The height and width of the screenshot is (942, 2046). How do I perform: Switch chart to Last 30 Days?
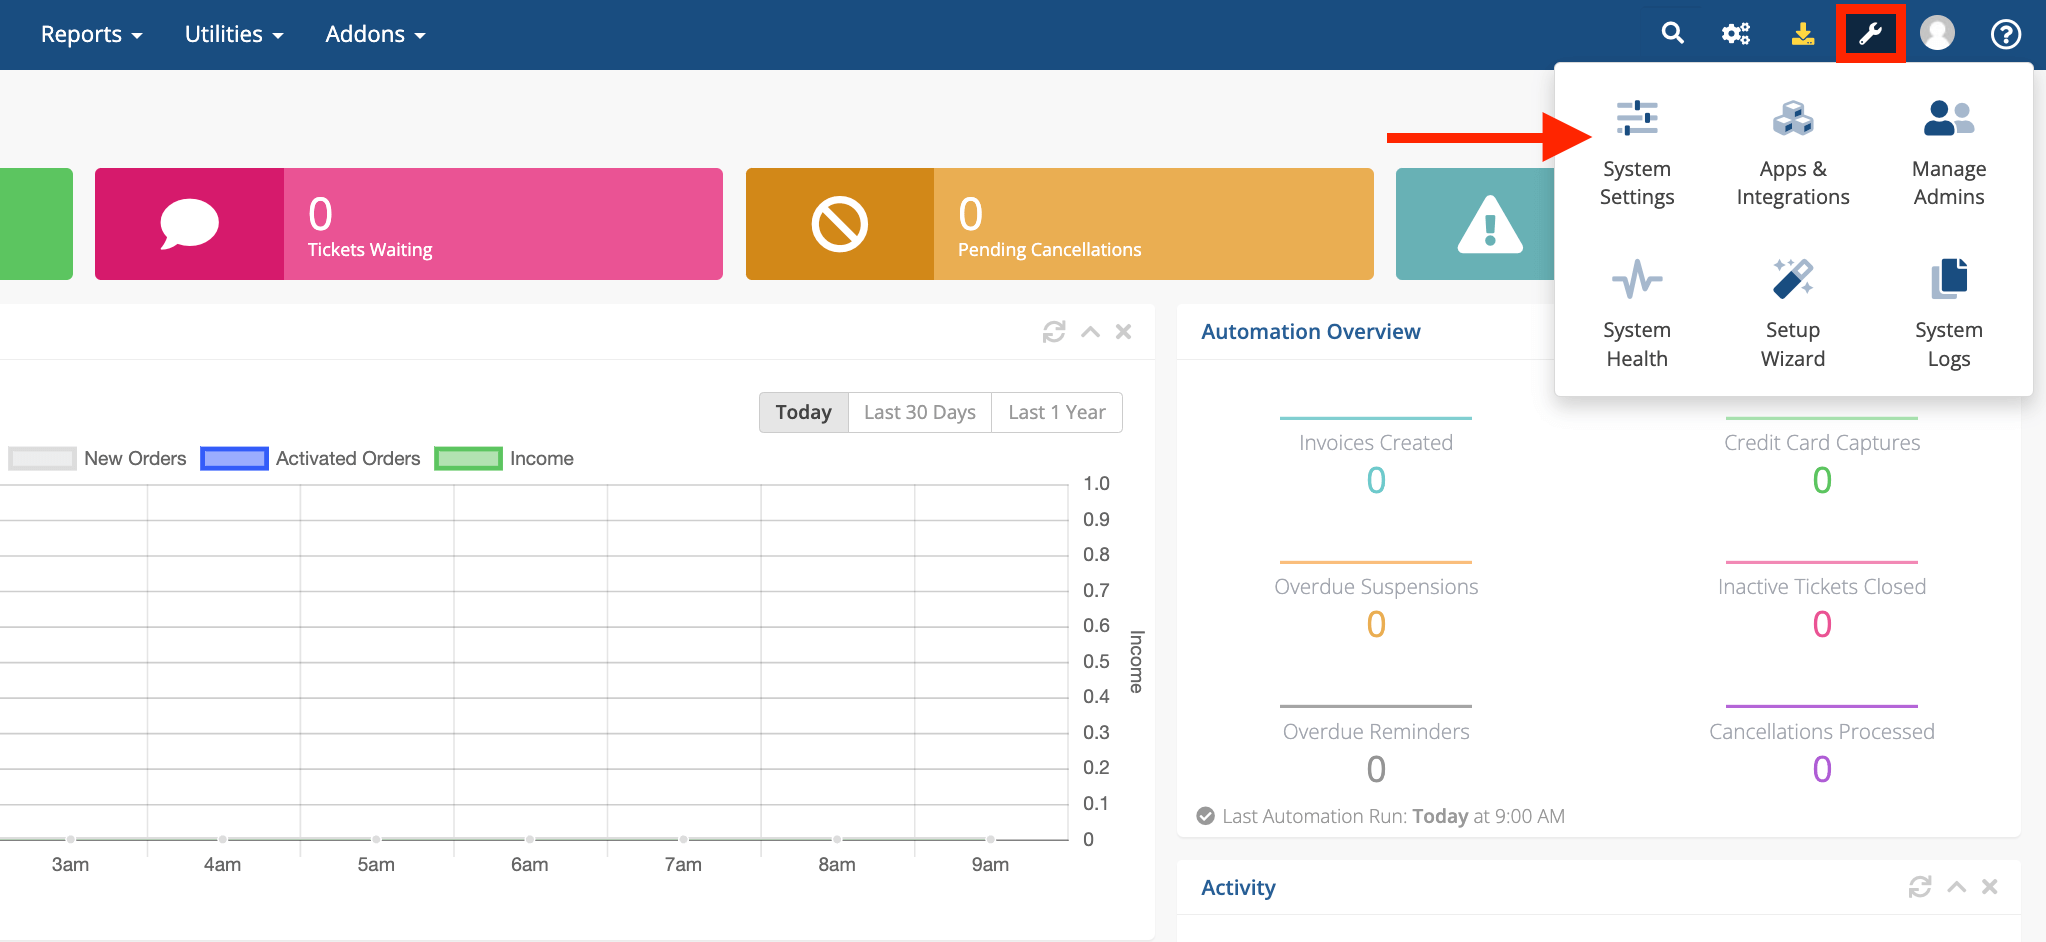point(920,412)
